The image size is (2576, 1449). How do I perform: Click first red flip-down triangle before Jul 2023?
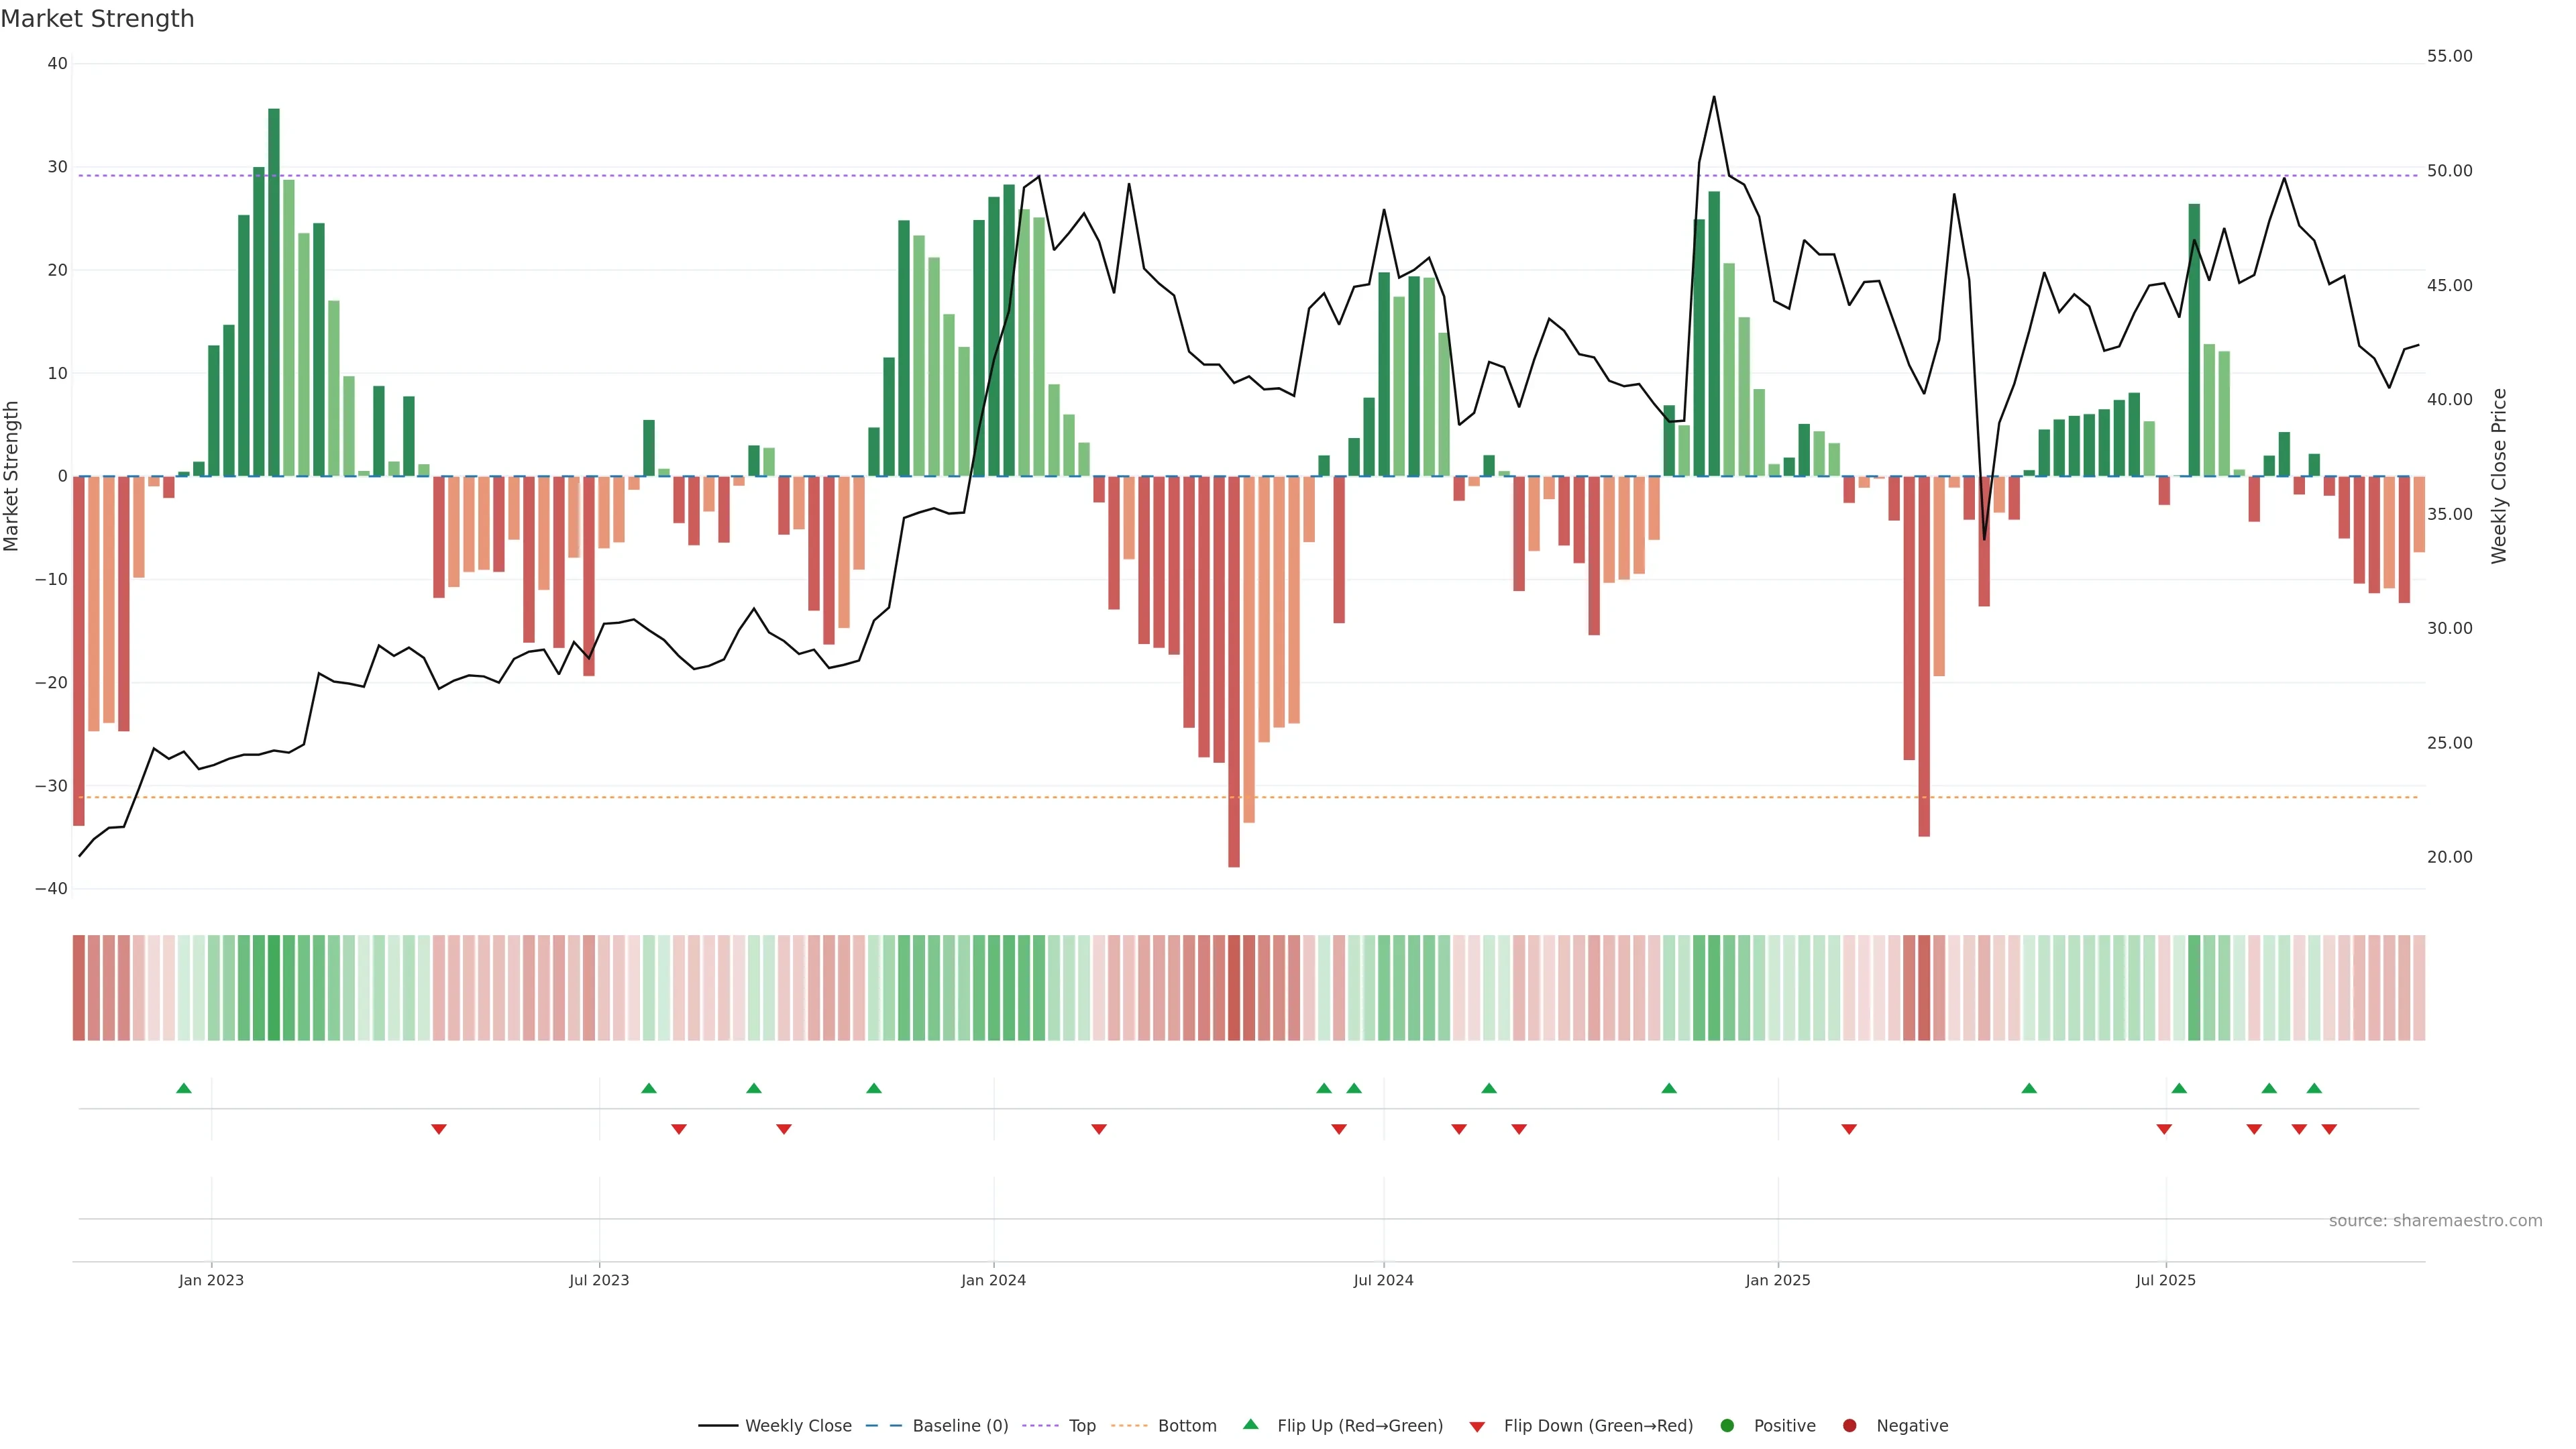pyautogui.click(x=438, y=1129)
